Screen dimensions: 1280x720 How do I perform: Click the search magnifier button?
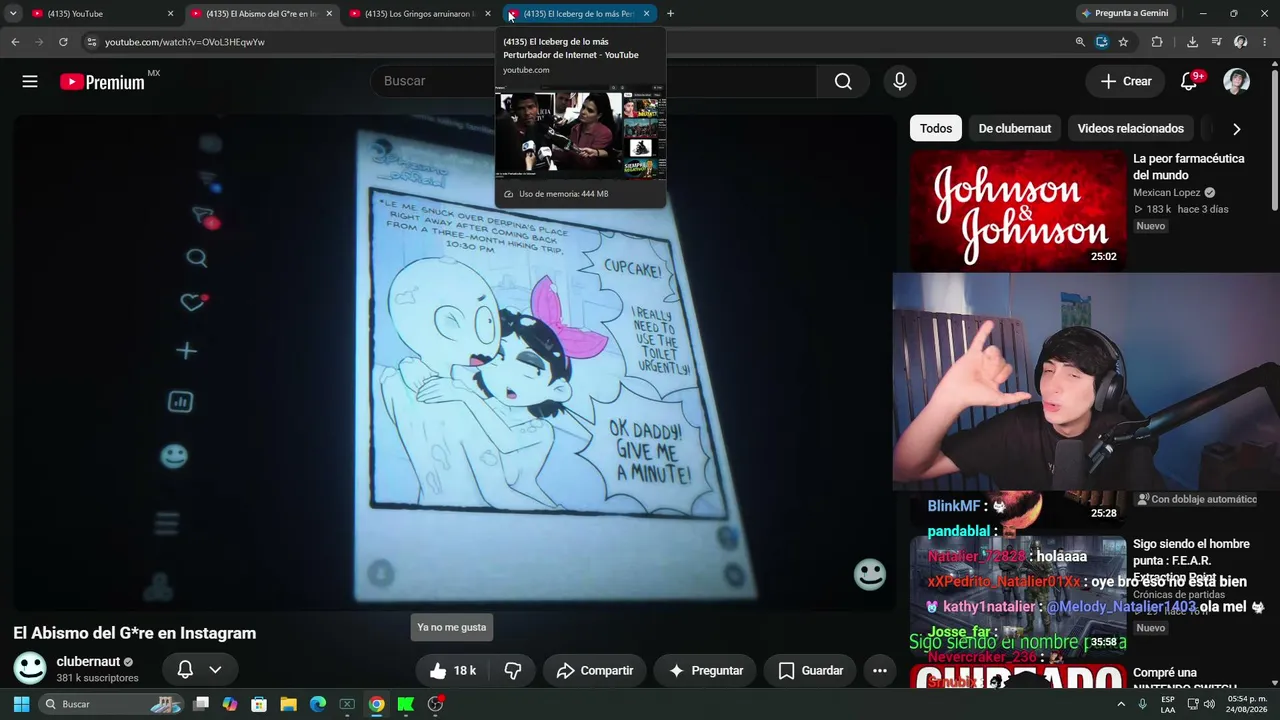(843, 82)
